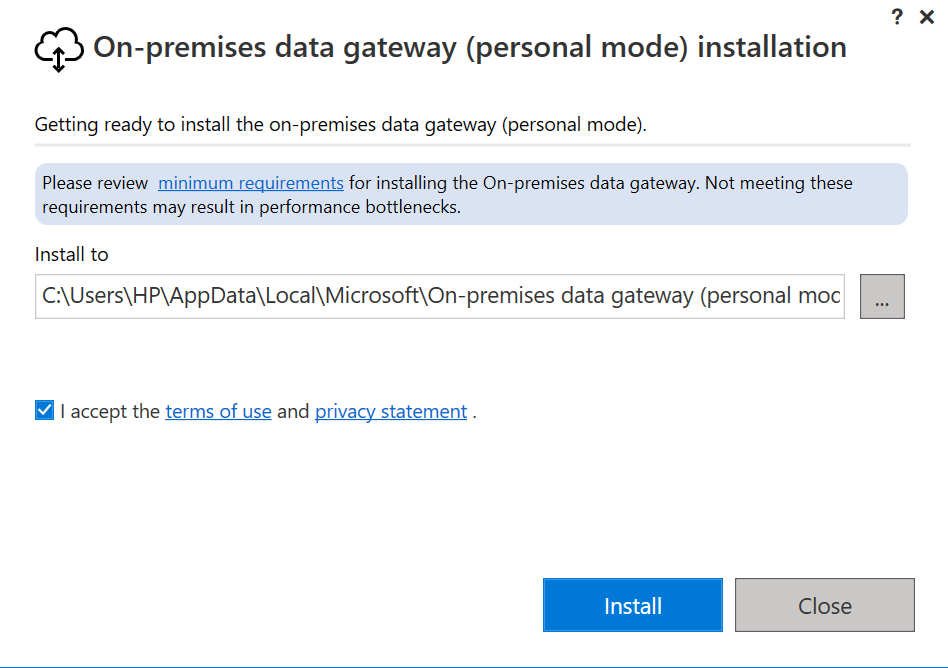Viewport: 948px width, 668px height.
Task: Open the terms of use link
Action: coord(218,411)
